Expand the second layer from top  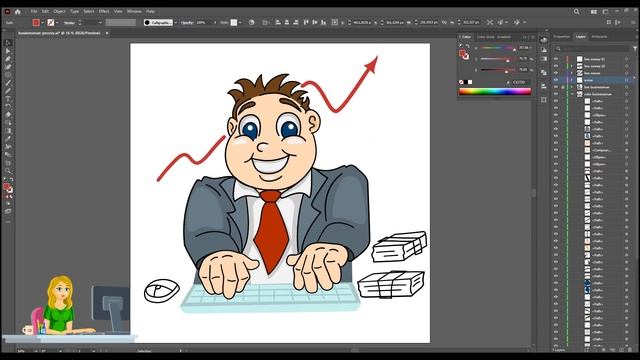572,66
